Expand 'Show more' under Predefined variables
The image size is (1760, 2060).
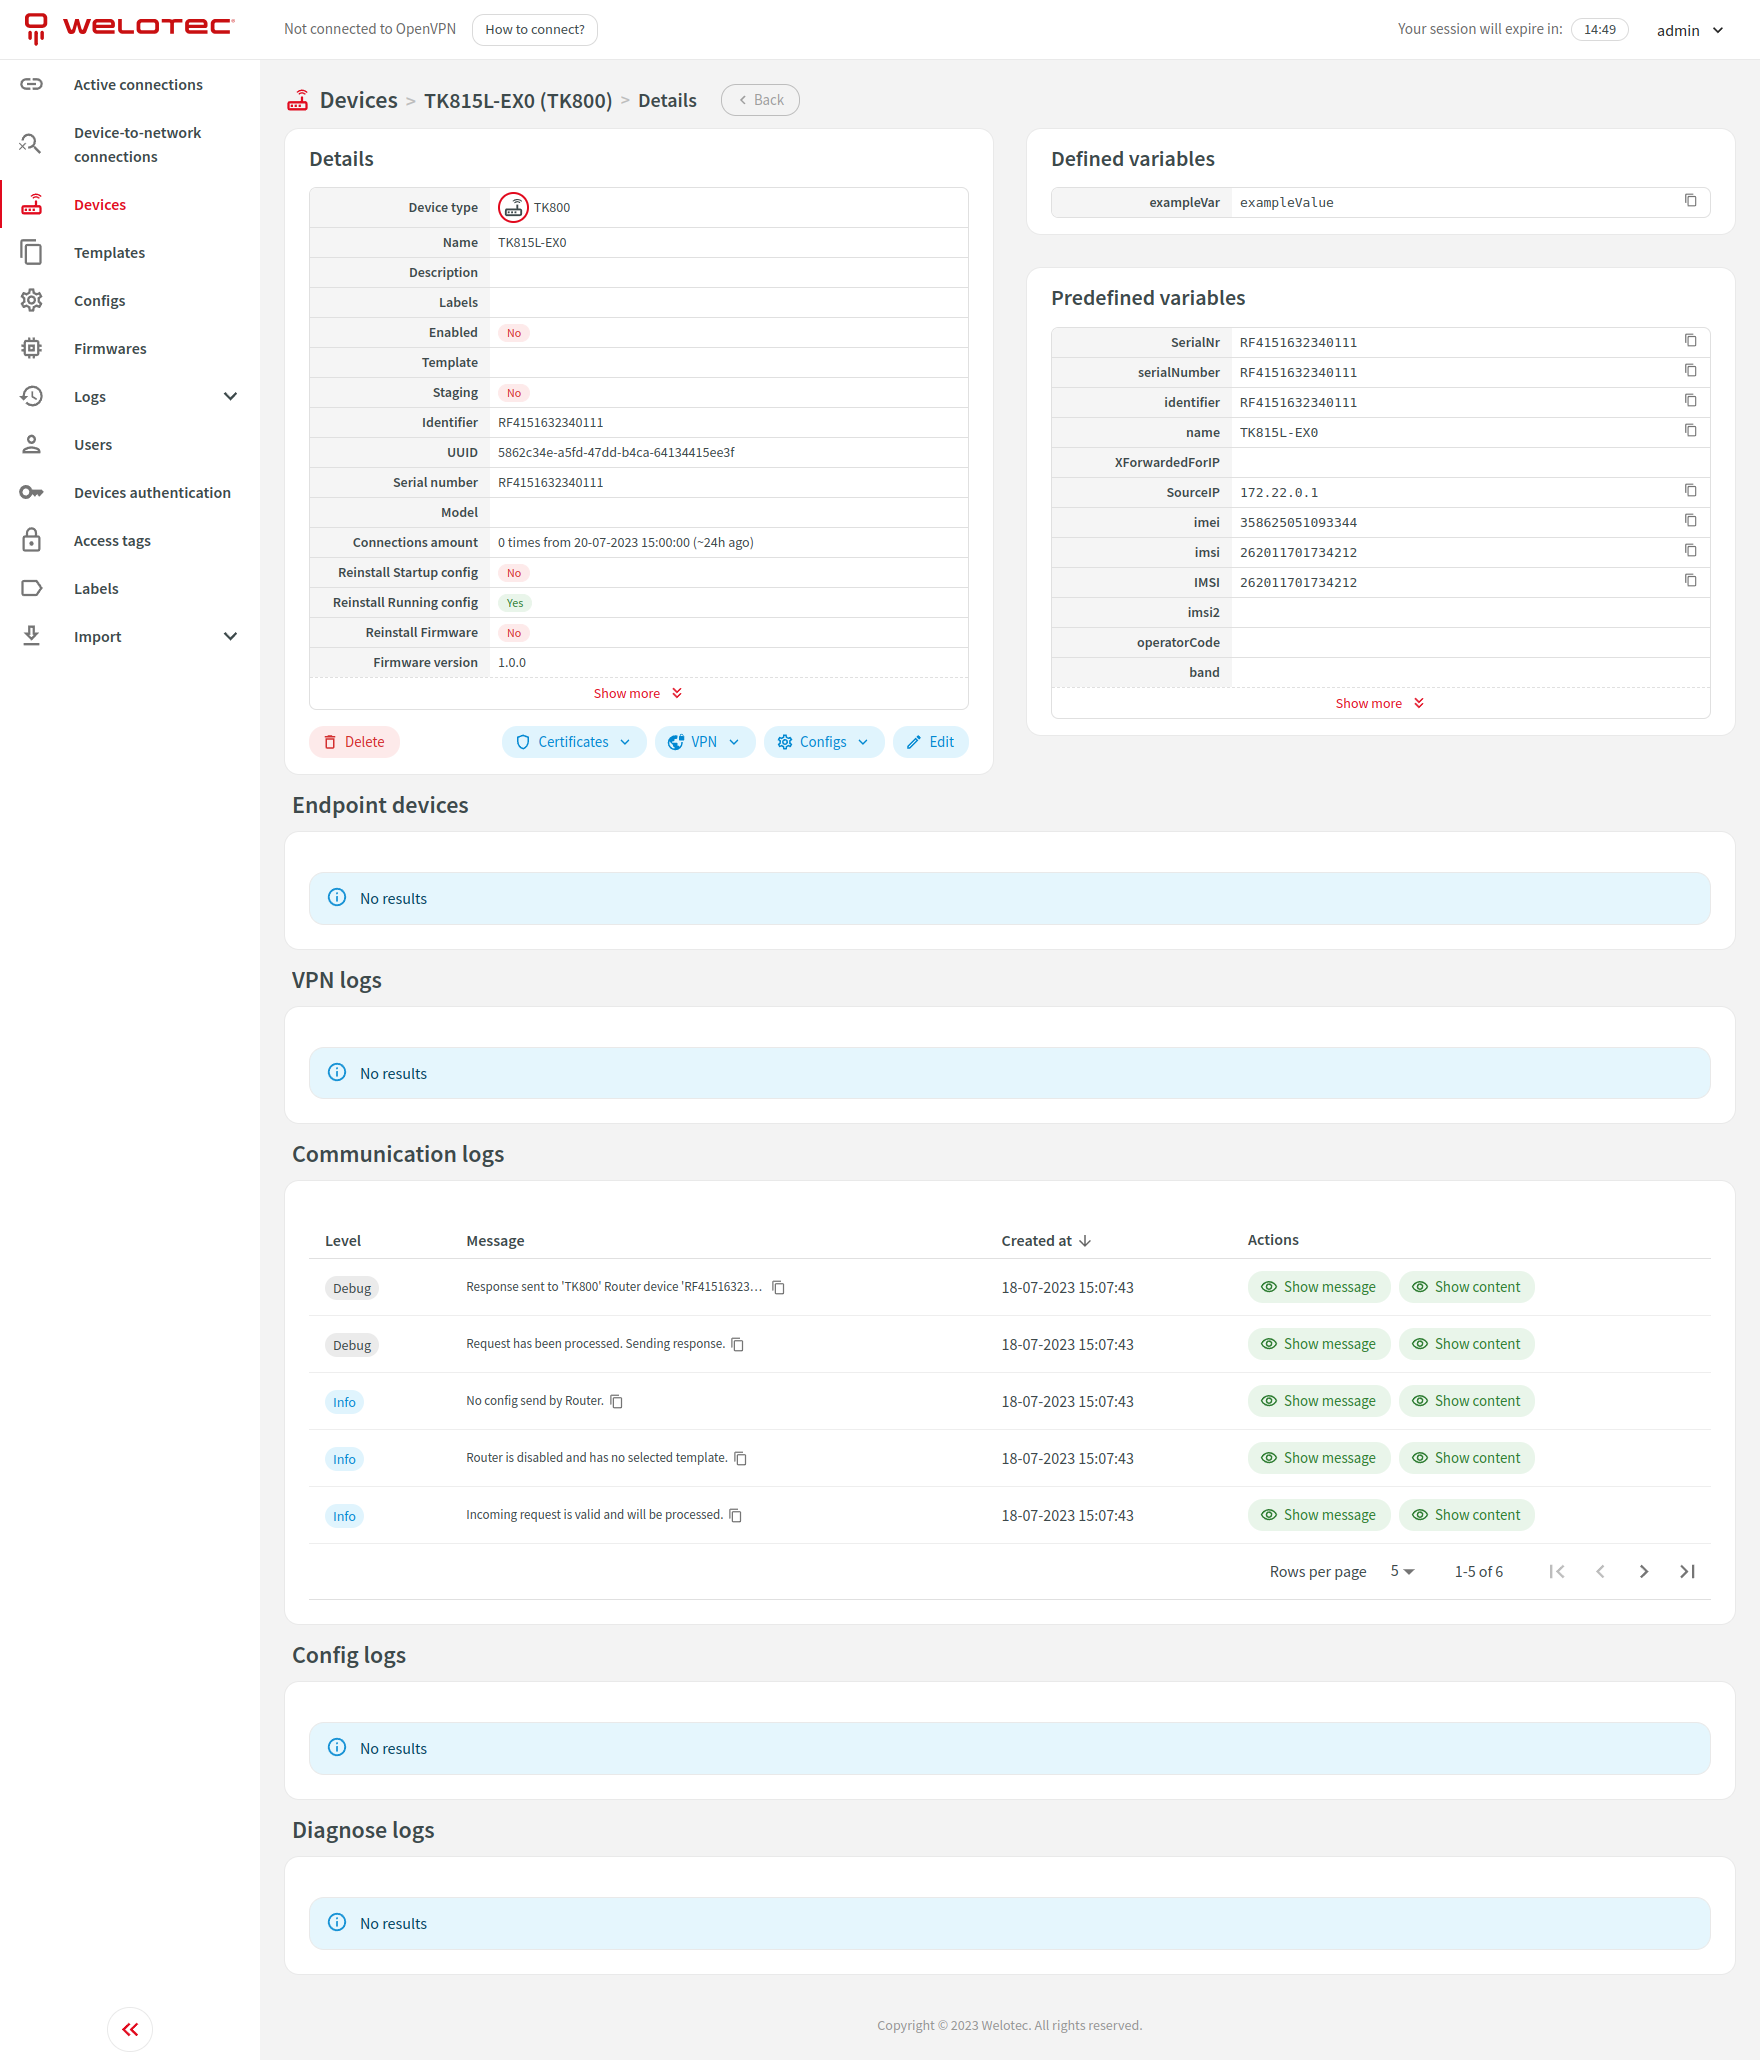[x=1379, y=703]
